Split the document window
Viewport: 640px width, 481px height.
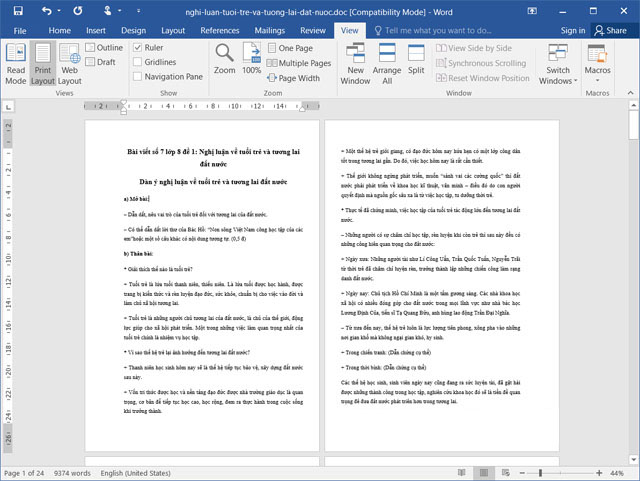coord(416,59)
